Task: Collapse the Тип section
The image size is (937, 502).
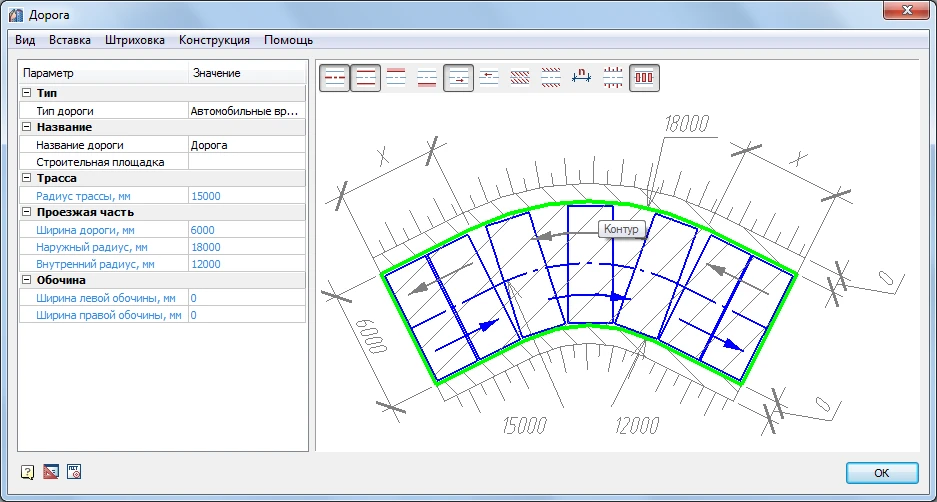Action: 26,93
